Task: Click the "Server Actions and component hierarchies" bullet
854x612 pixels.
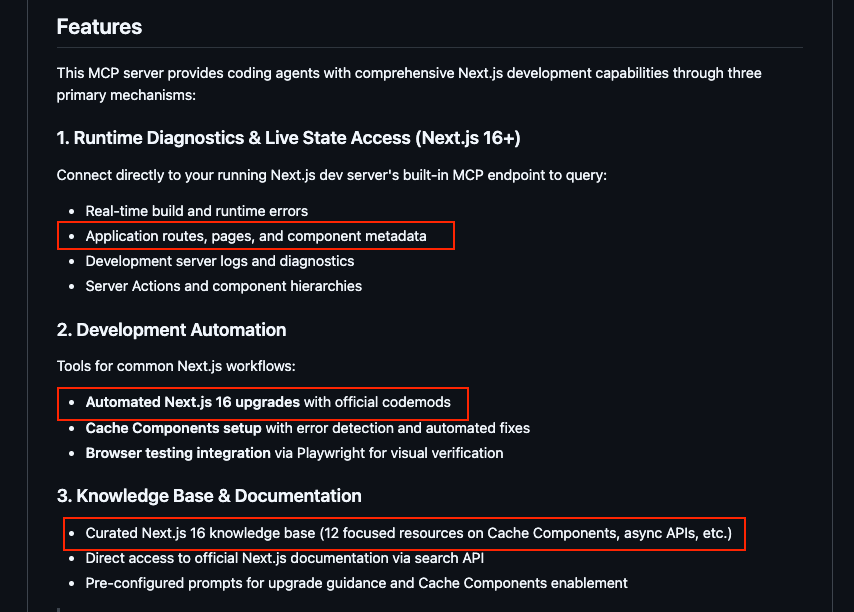Action: [223, 286]
